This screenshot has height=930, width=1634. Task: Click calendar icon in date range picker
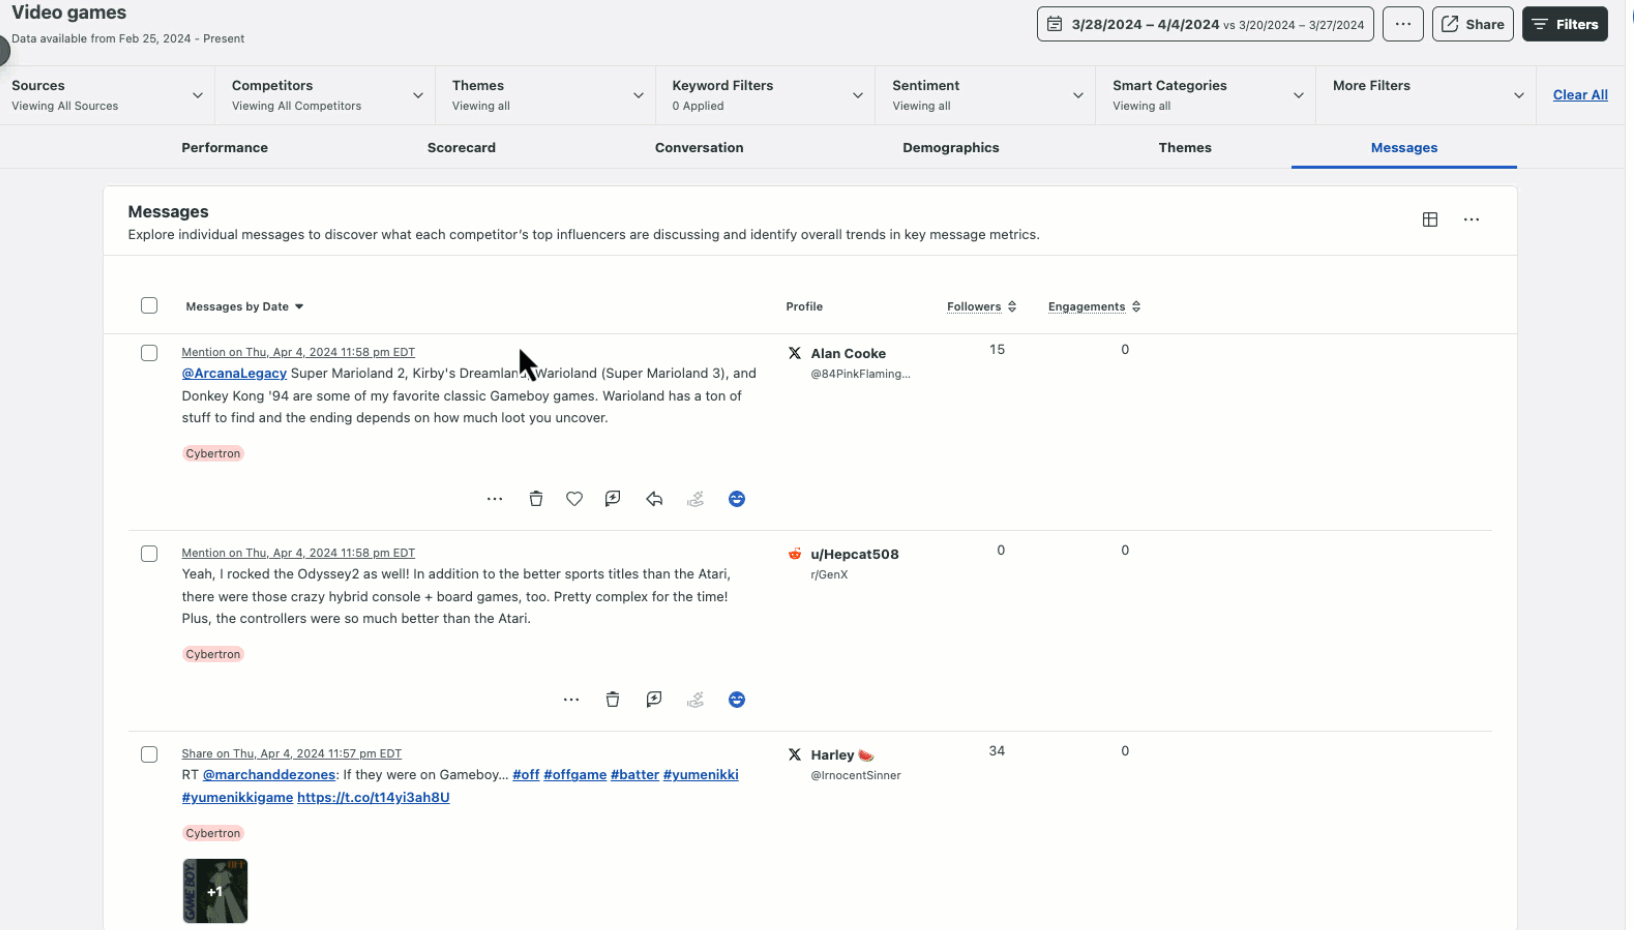coord(1054,24)
